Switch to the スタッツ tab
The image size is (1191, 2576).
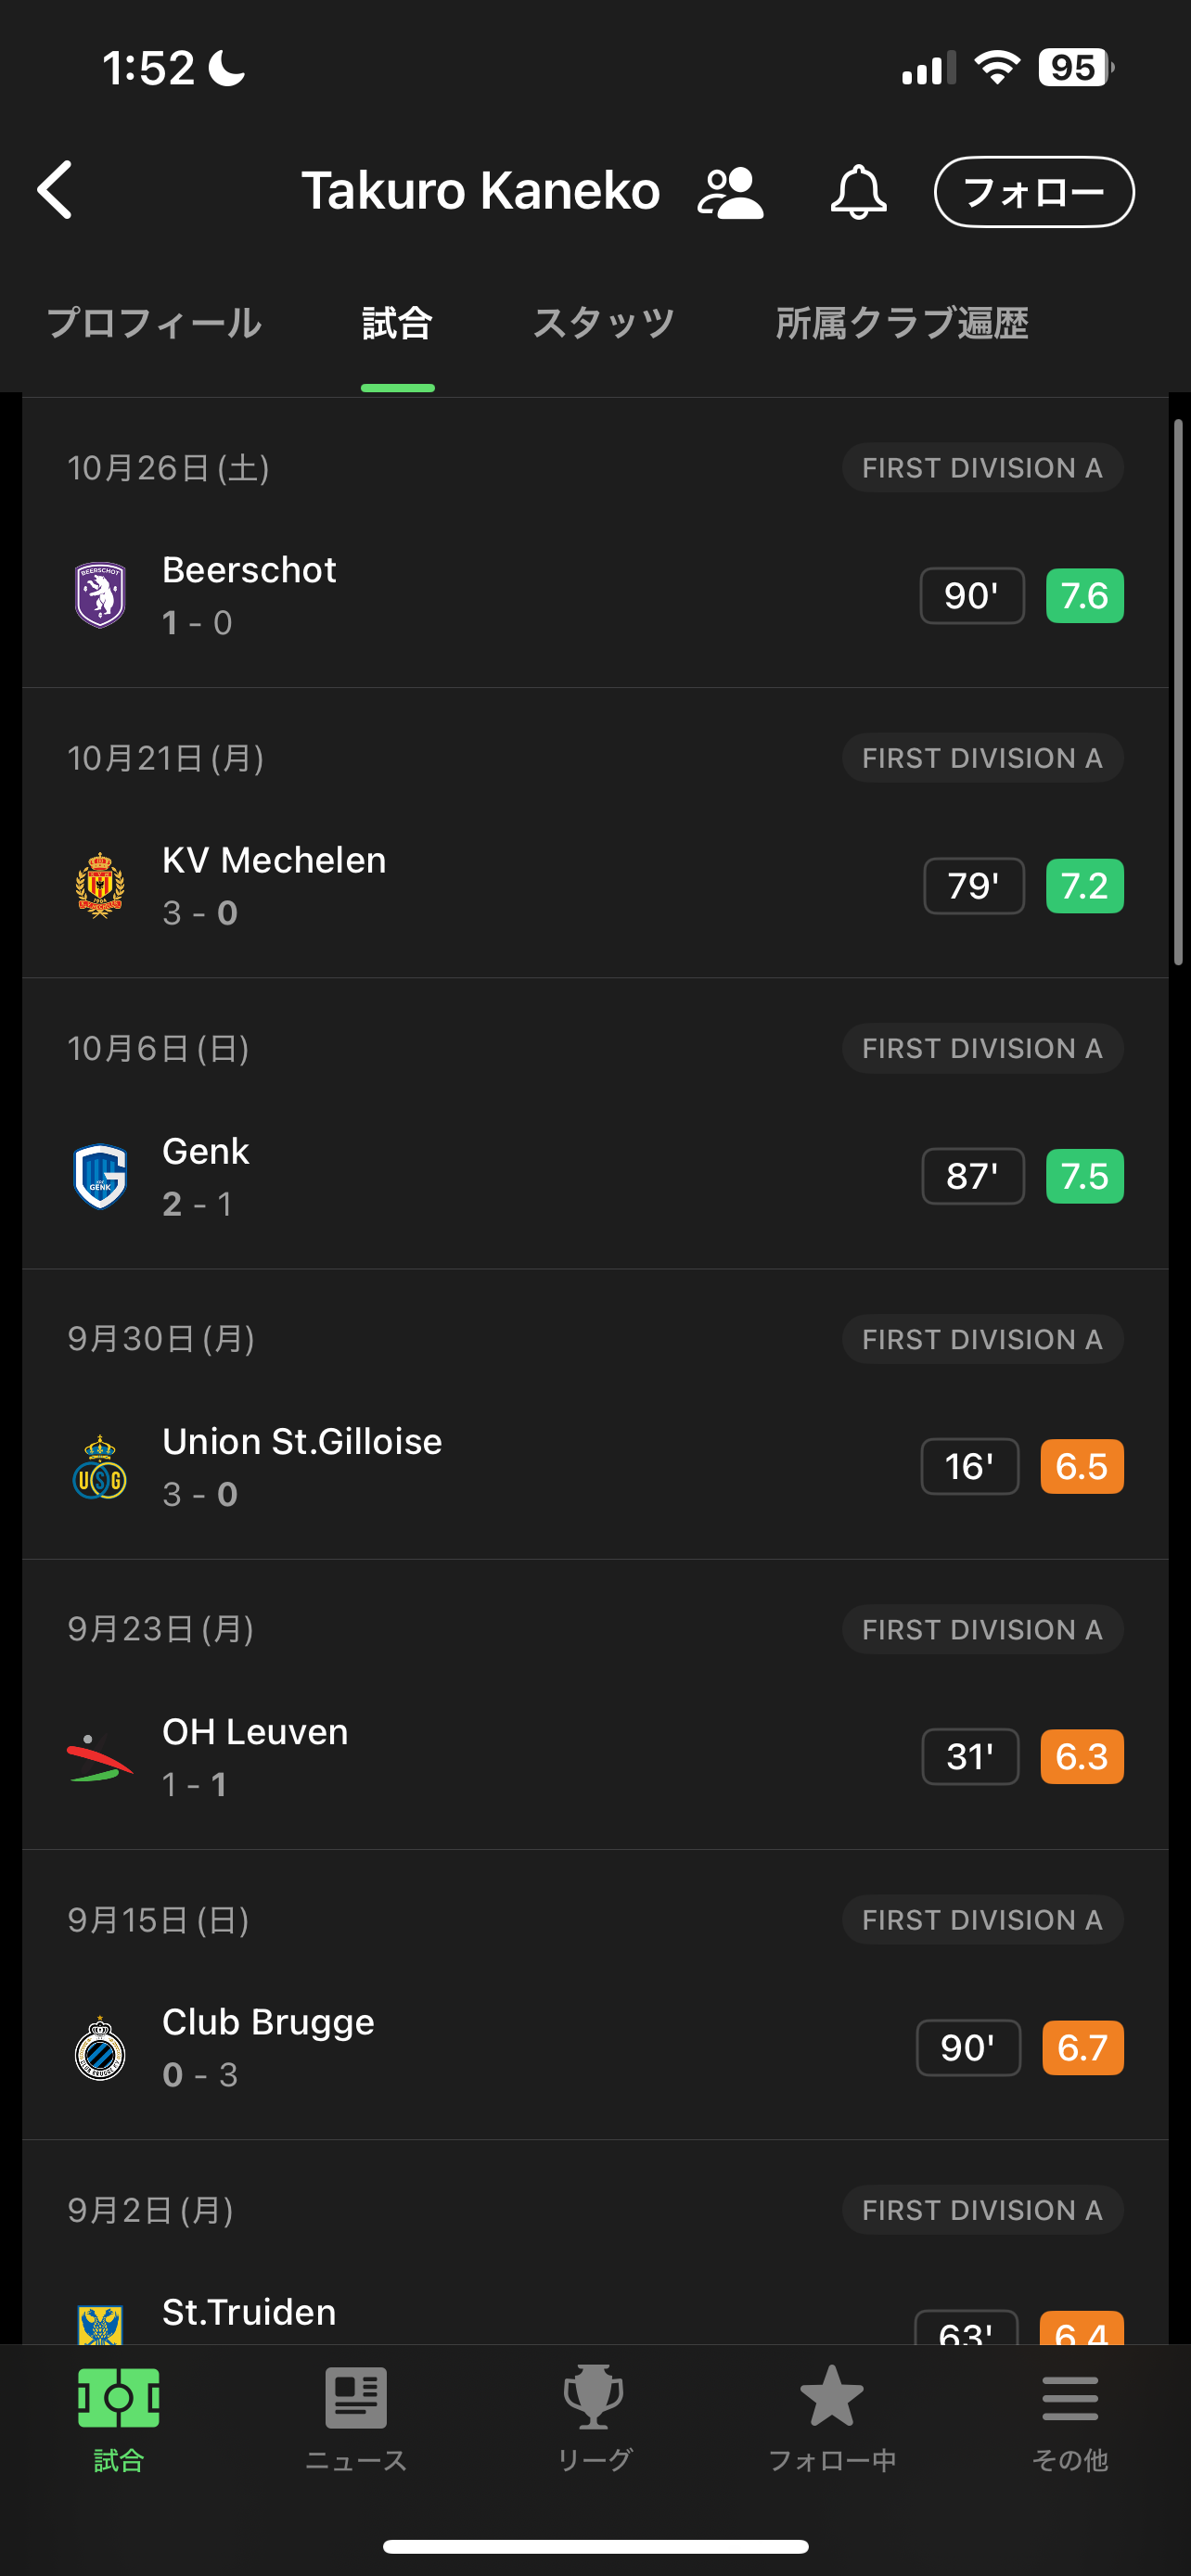click(603, 324)
